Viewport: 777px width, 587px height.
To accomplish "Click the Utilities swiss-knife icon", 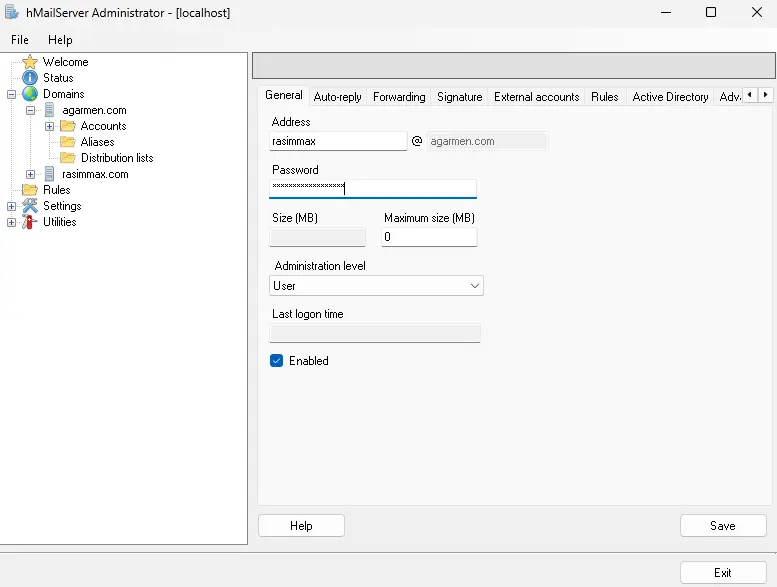I will (x=29, y=222).
